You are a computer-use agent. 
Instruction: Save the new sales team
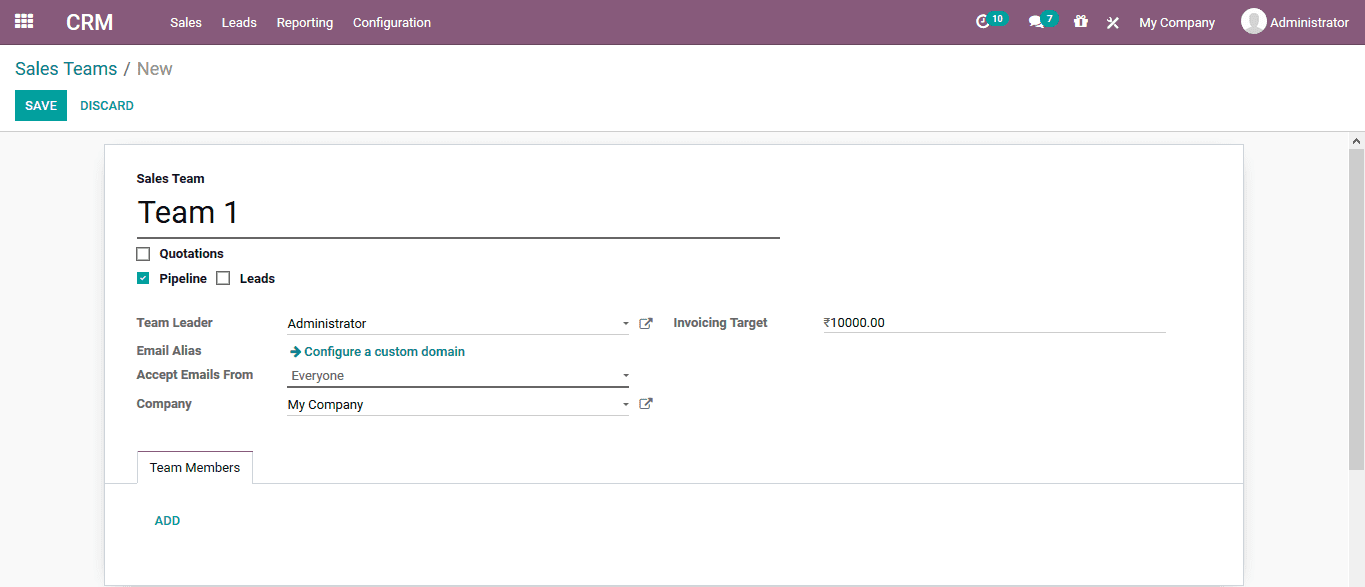40,105
